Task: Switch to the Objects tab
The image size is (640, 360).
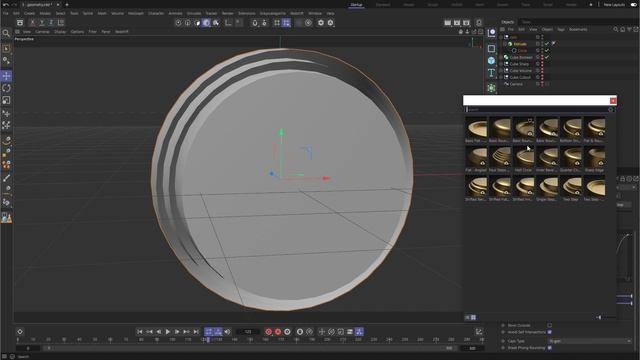Action: [x=508, y=22]
